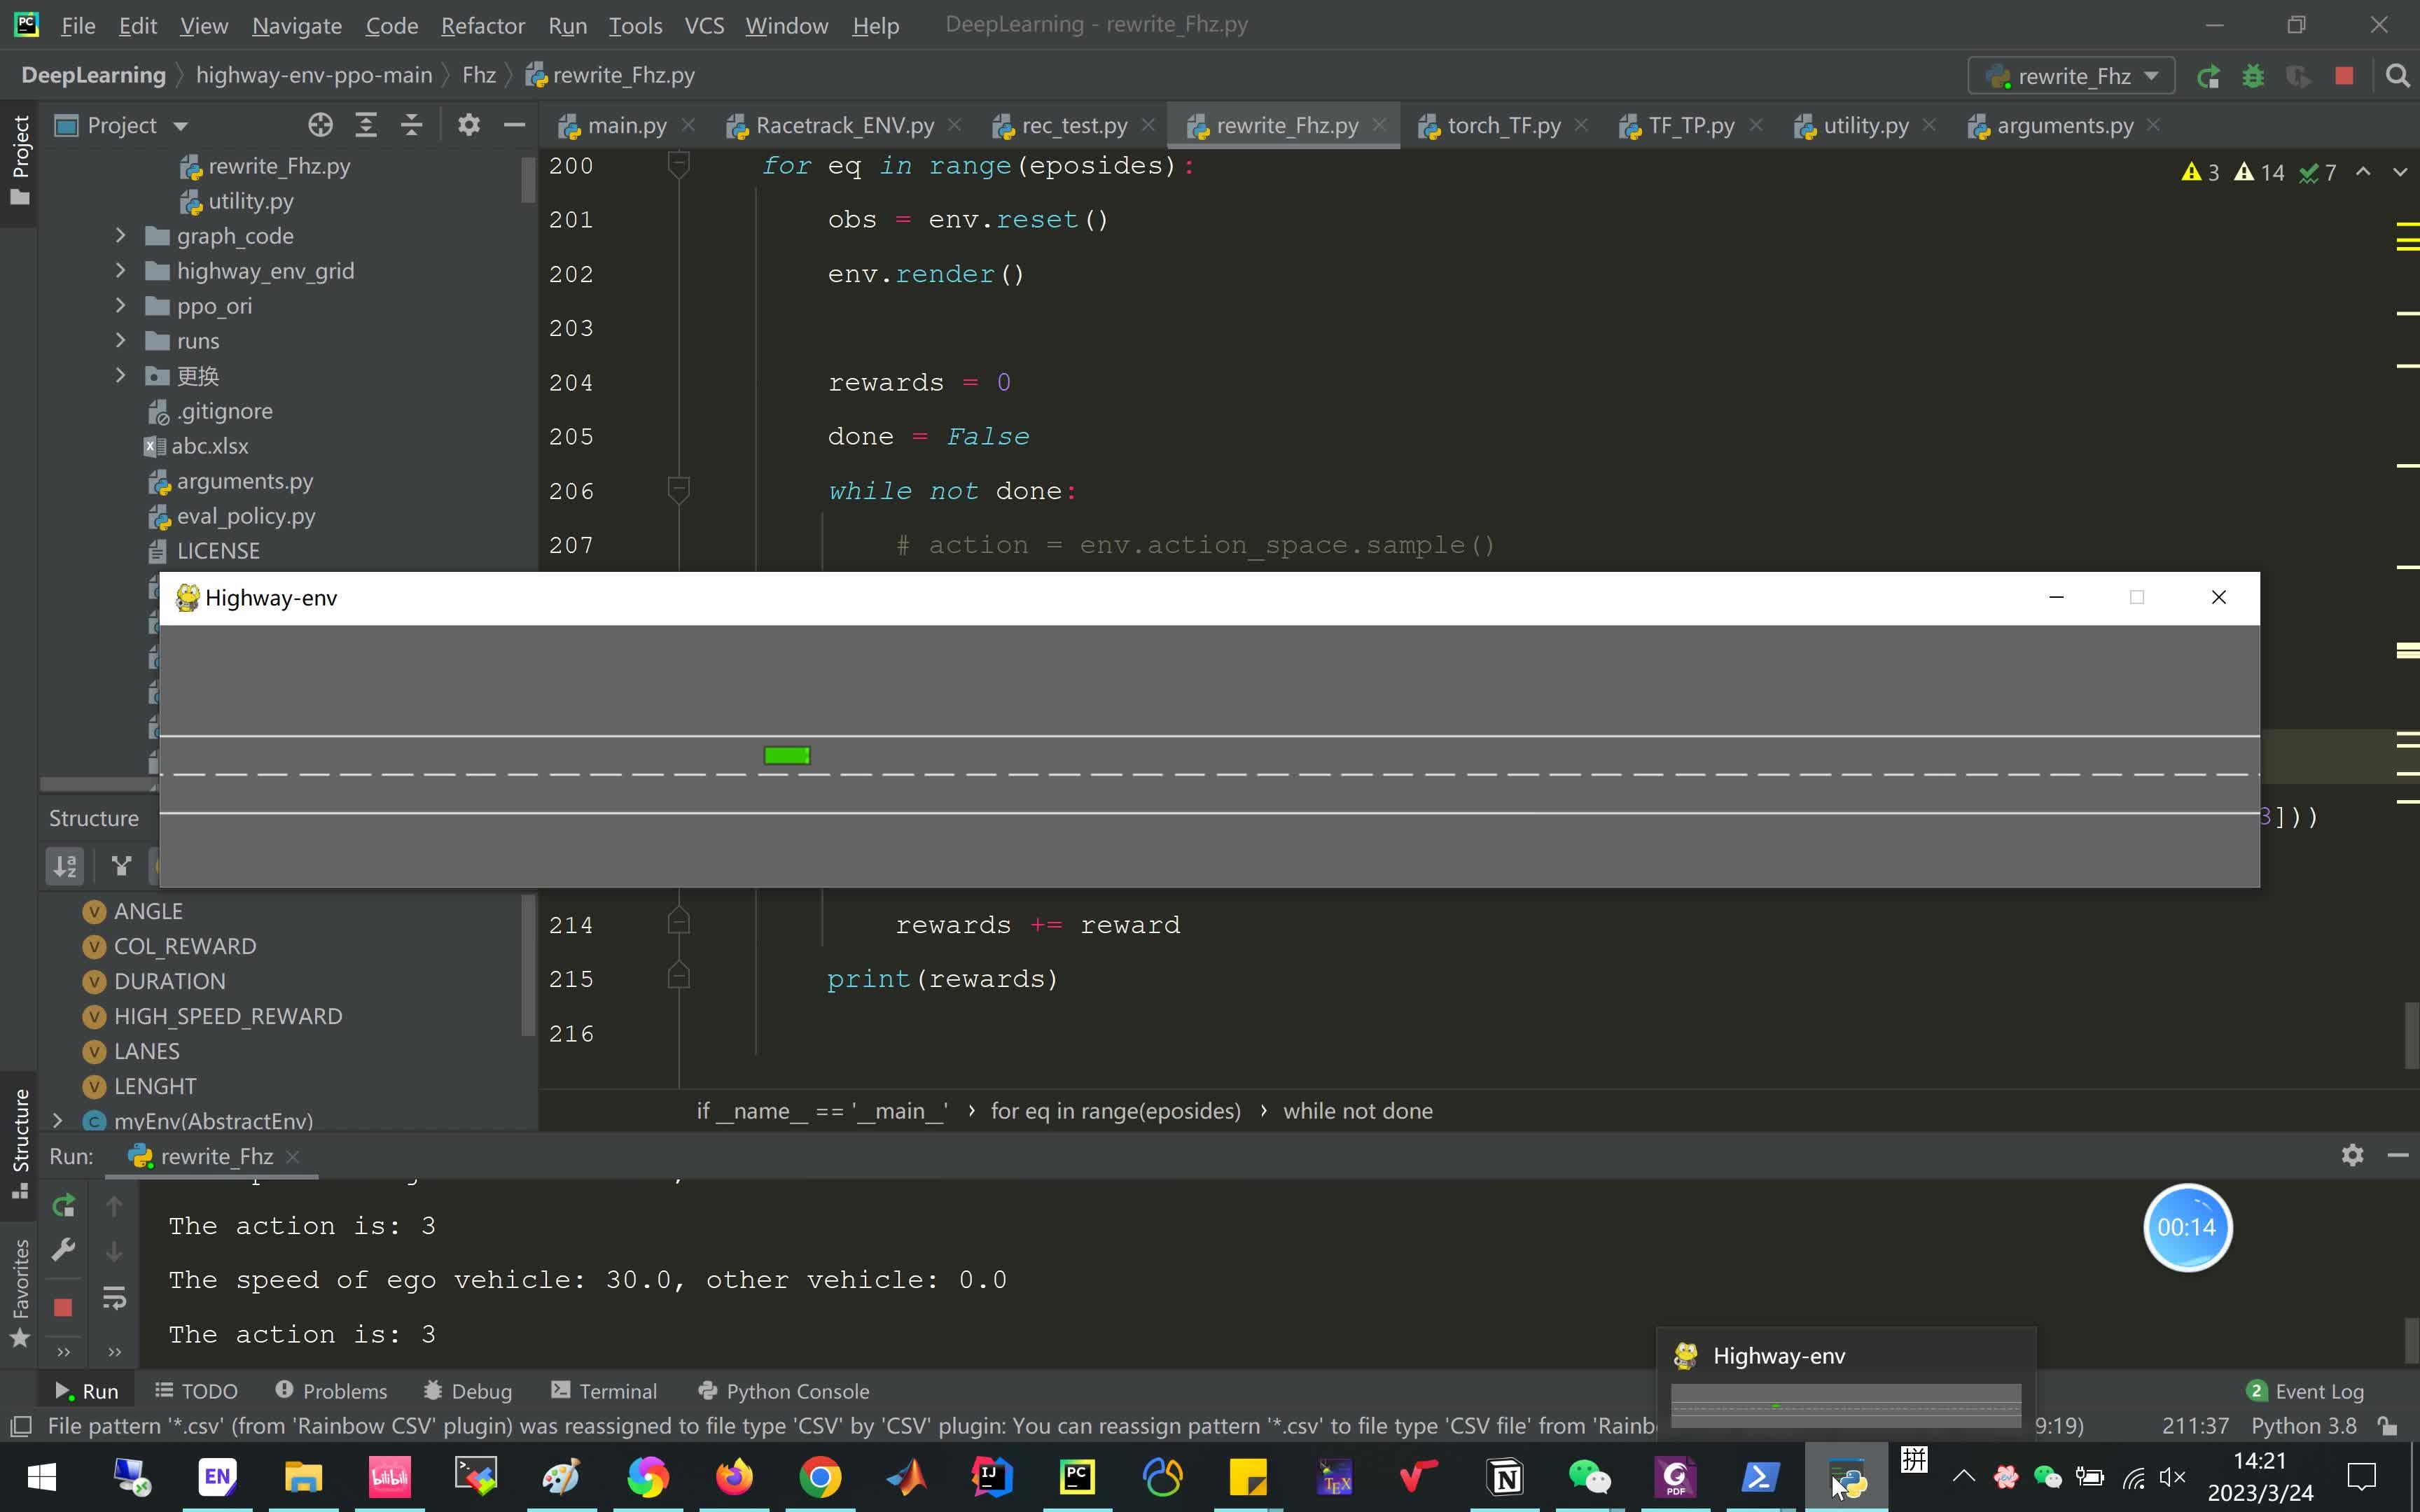Toggle soft-wrap in the Run console
The image size is (2420, 1512).
point(114,1298)
